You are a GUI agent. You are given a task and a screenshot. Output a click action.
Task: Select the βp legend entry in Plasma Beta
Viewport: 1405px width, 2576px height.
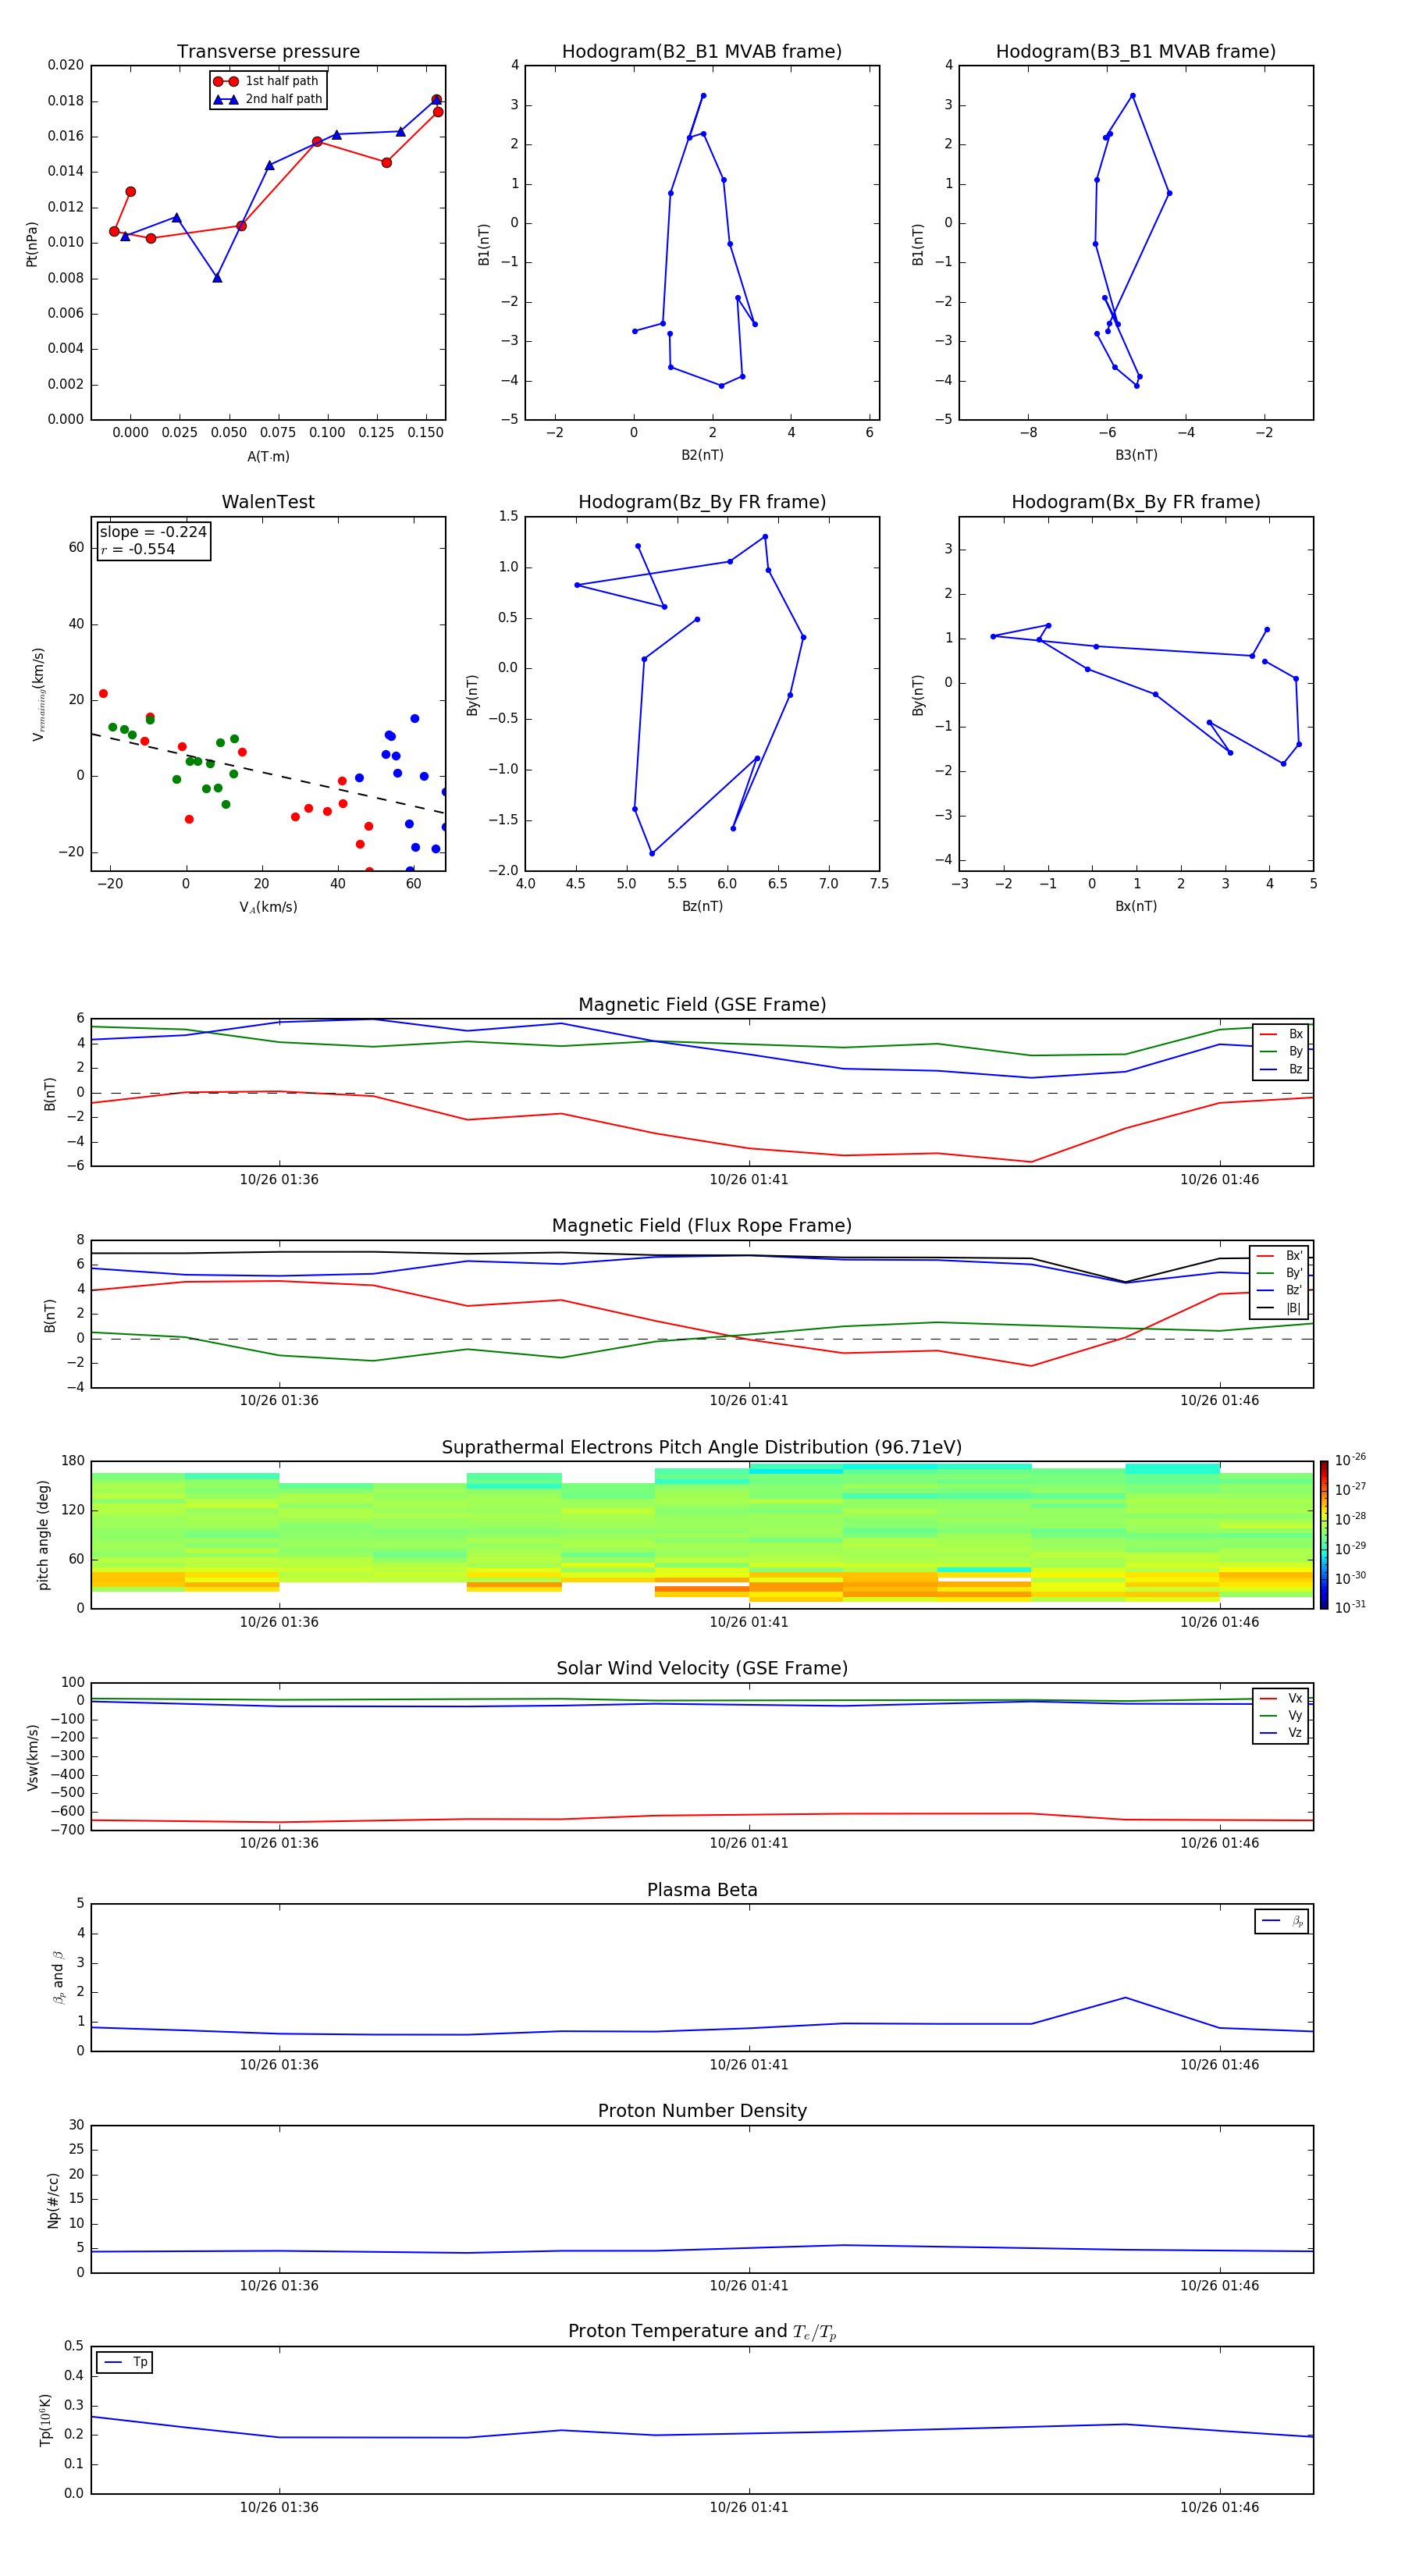1282,1921
